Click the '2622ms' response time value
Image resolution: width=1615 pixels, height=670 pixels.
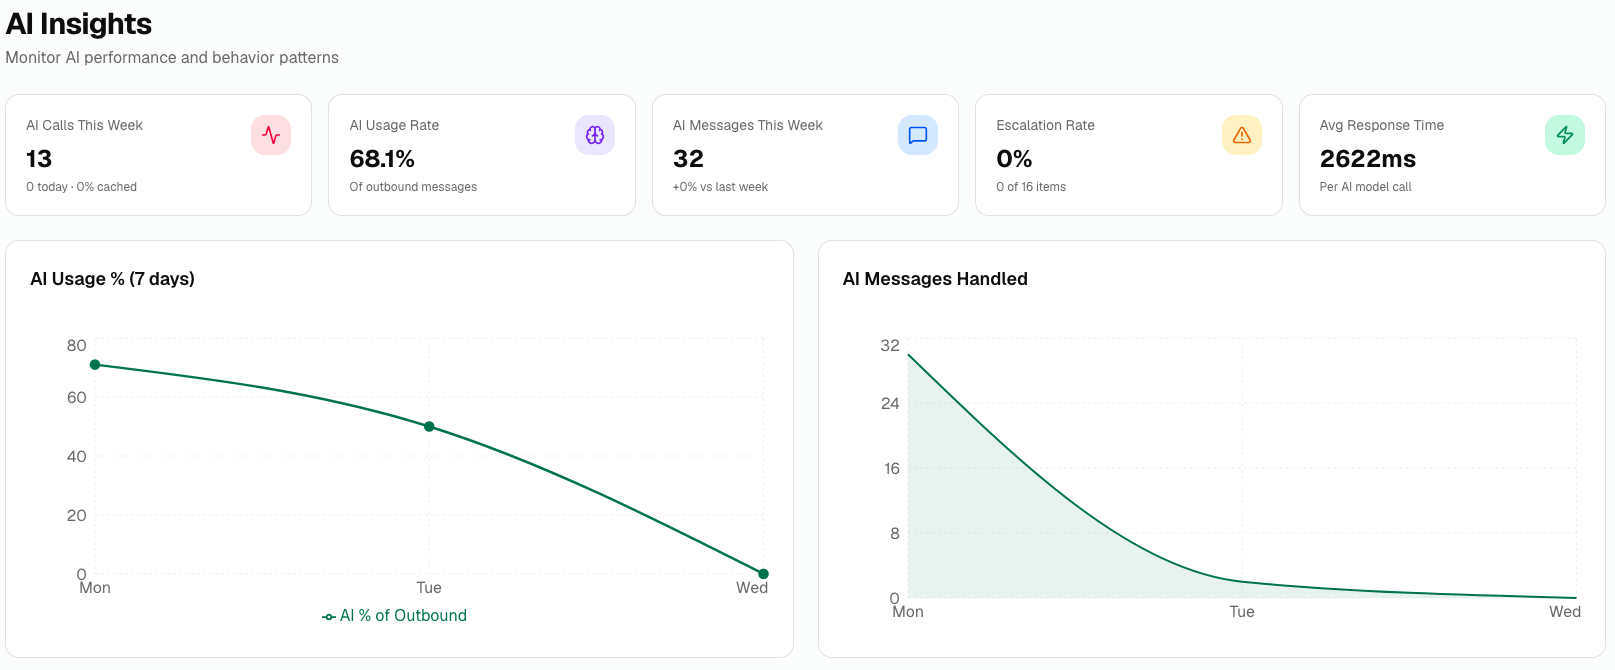[x=1367, y=159]
